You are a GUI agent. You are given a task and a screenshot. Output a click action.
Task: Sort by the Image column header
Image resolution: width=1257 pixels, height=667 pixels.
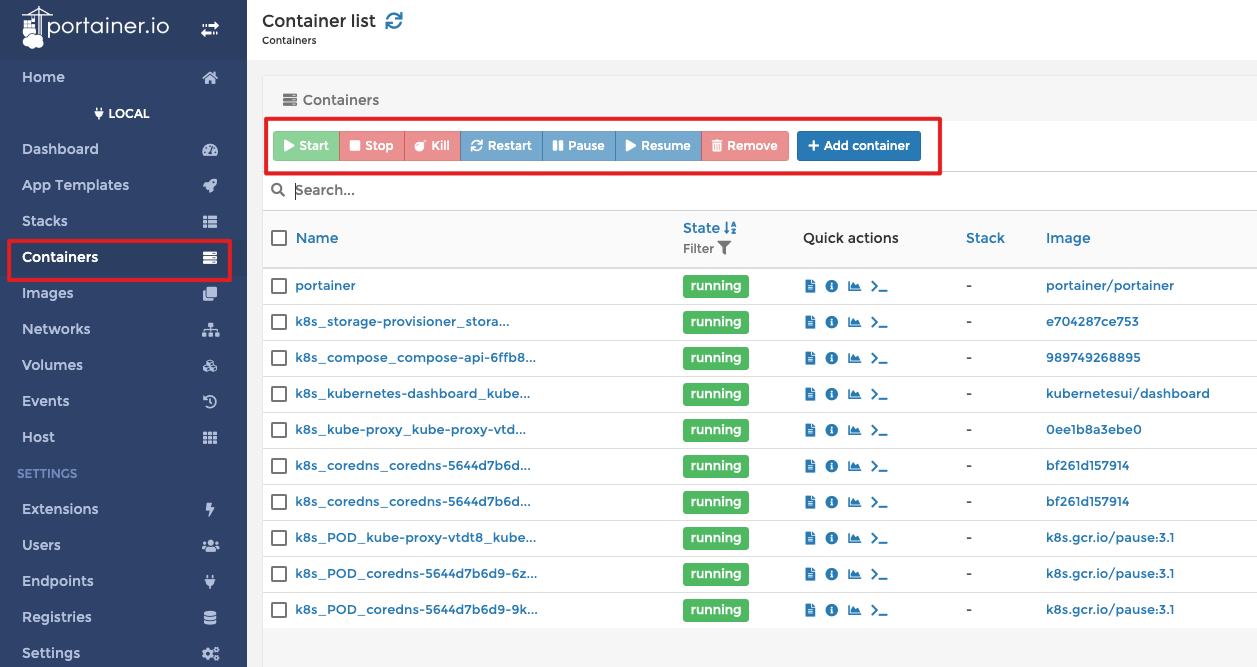[x=1068, y=238]
